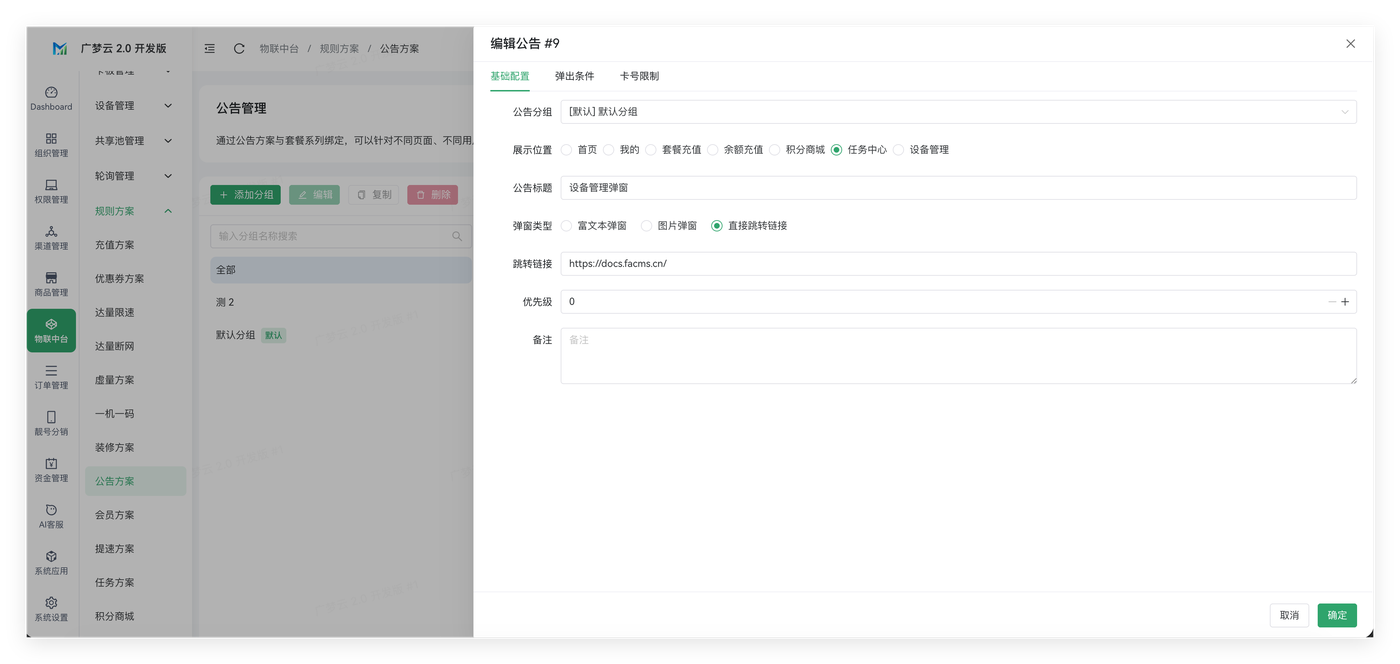Viewport: 1400px width, 664px height.
Task: Choose 图片弹窗 popup type
Action: point(669,226)
